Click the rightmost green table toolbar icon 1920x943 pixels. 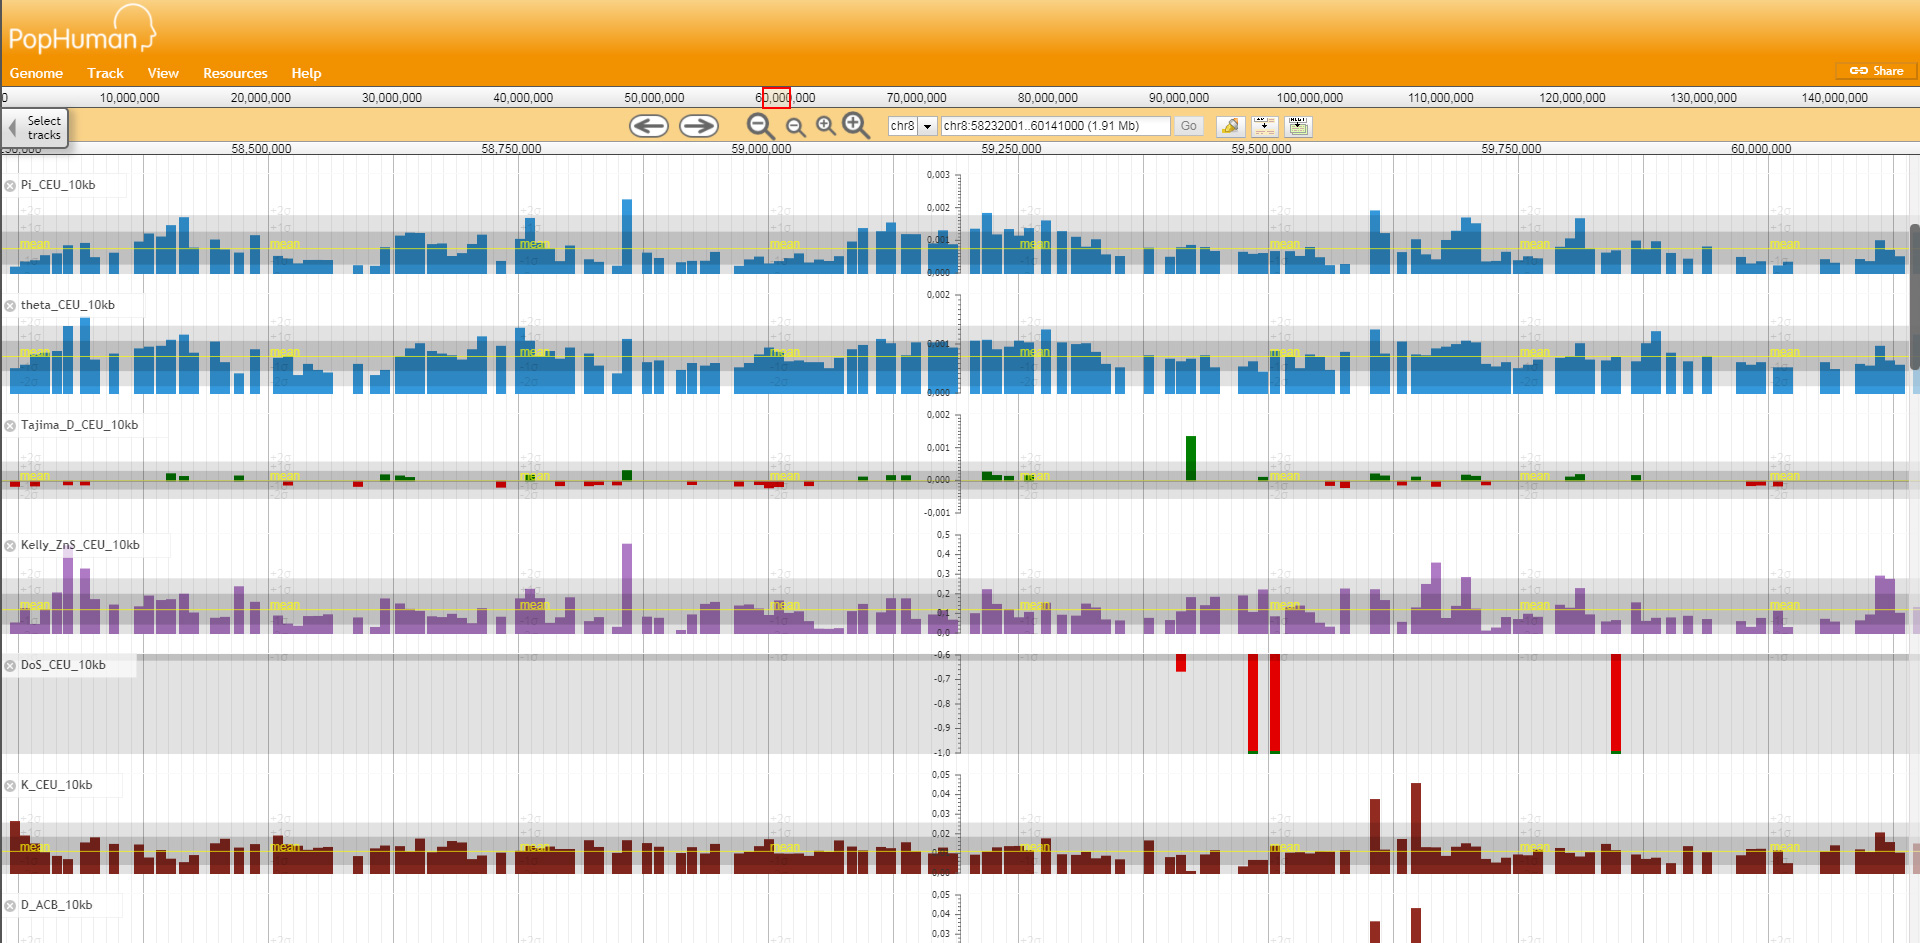tap(1298, 126)
